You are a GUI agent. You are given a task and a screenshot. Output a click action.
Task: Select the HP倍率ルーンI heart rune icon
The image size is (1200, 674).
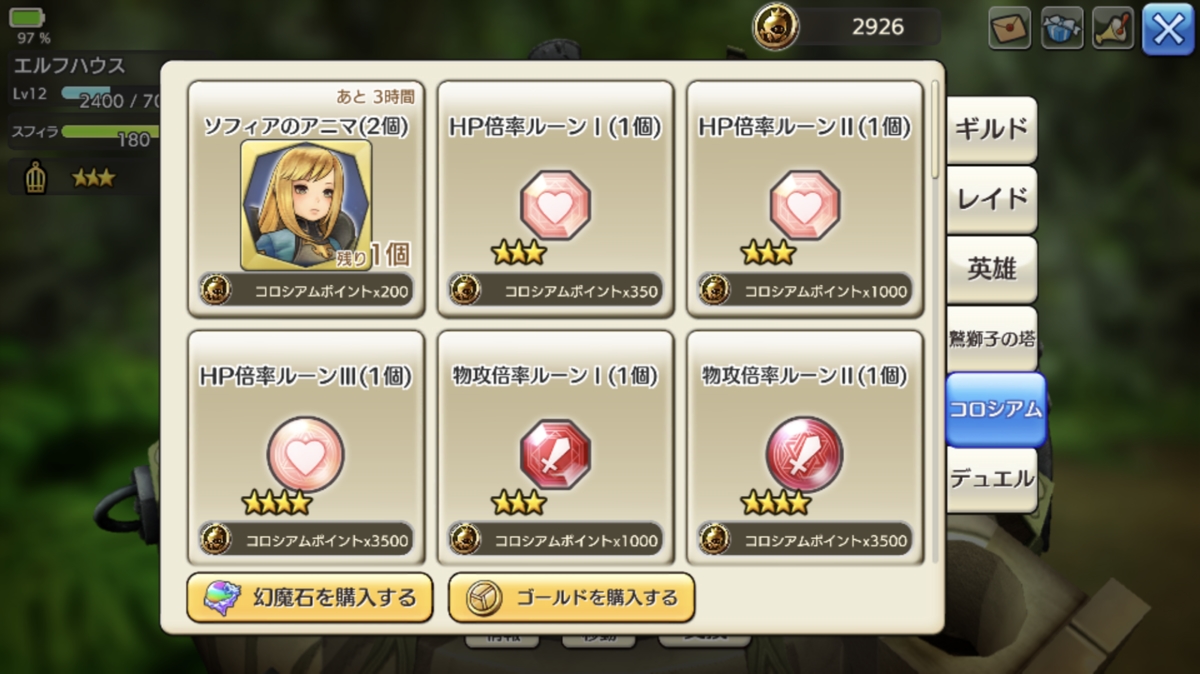[555, 205]
